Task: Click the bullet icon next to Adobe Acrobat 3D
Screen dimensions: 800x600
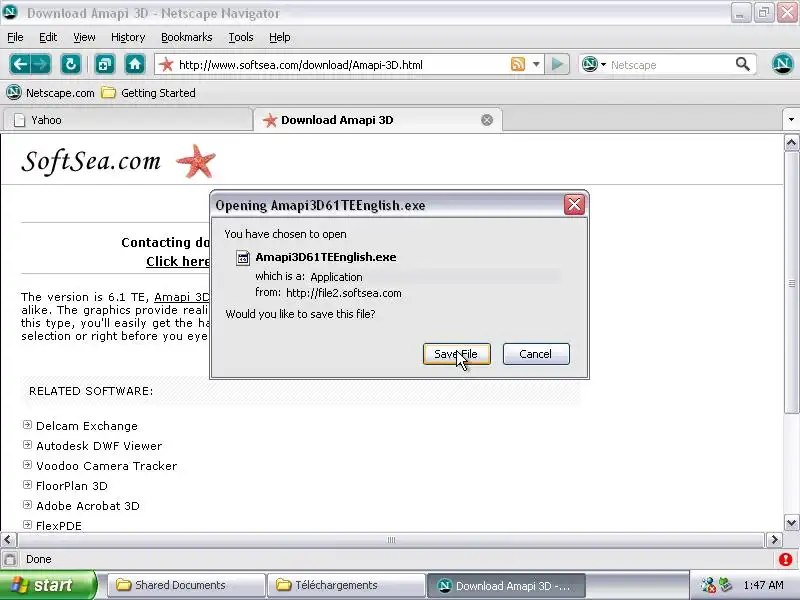Action: point(28,505)
